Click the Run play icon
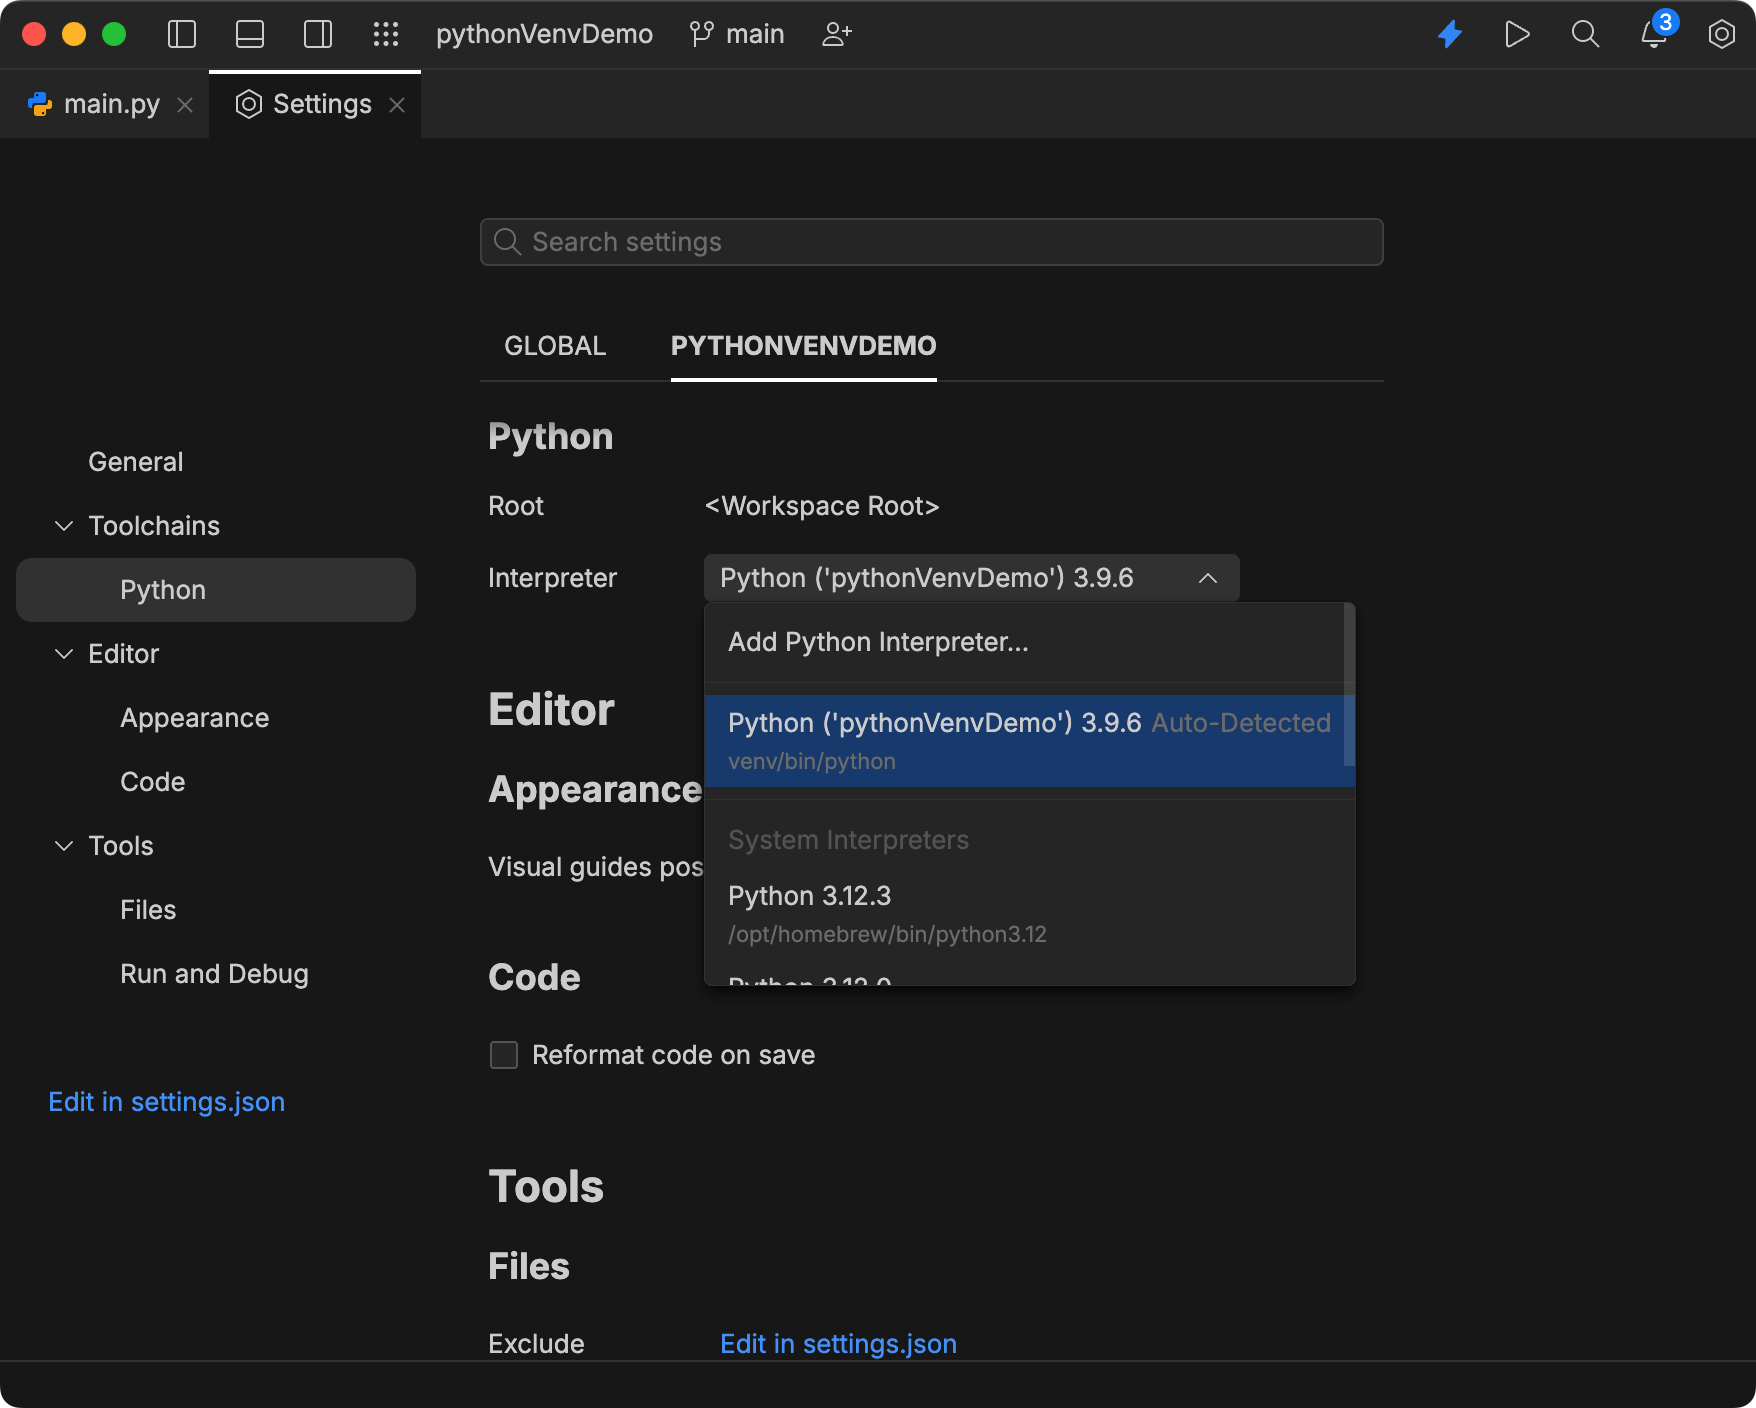The image size is (1756, 1408). tap(1517, 34)
